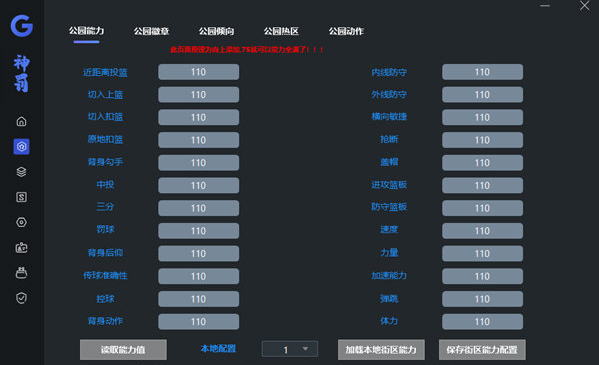Viewport: 599px width, 365px height.
Task: Click the 防守篮板 value field
Action: (482, 208)
